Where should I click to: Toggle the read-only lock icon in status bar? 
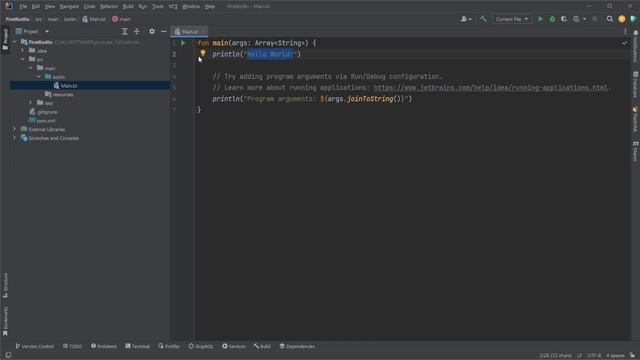[632, 356]
